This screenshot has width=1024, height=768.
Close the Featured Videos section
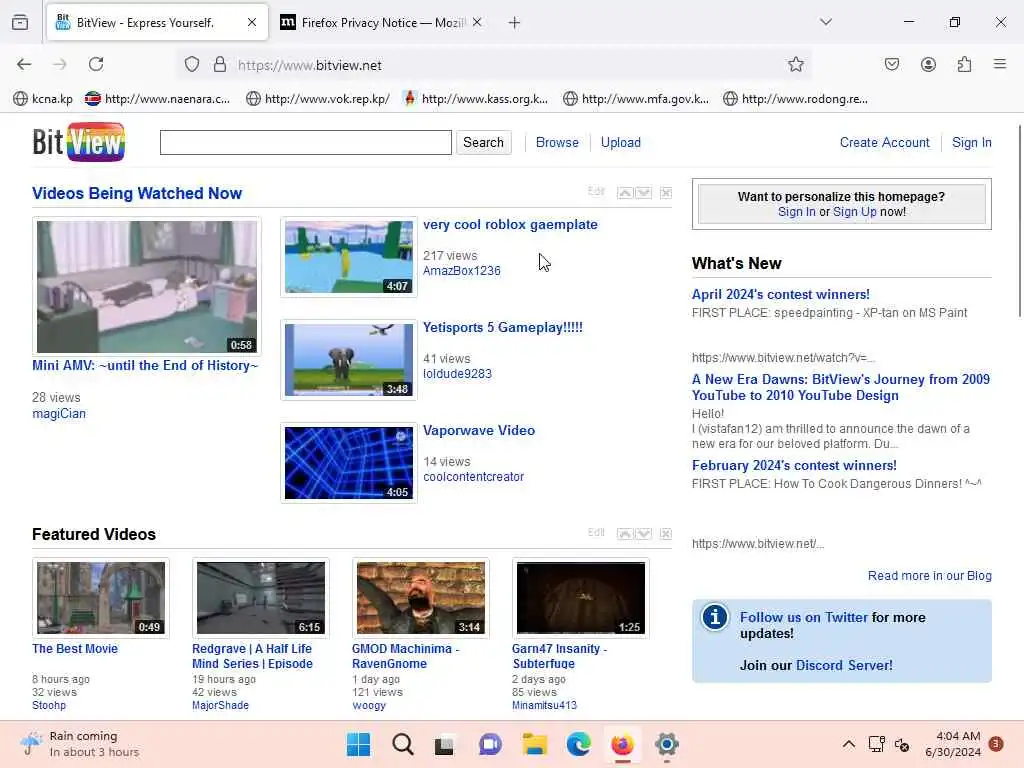(x=665, y=534)
